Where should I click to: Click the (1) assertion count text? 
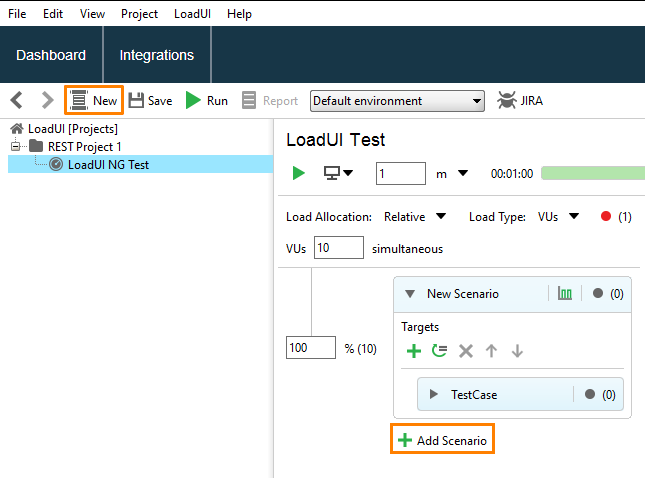click(x=624, y=216)
